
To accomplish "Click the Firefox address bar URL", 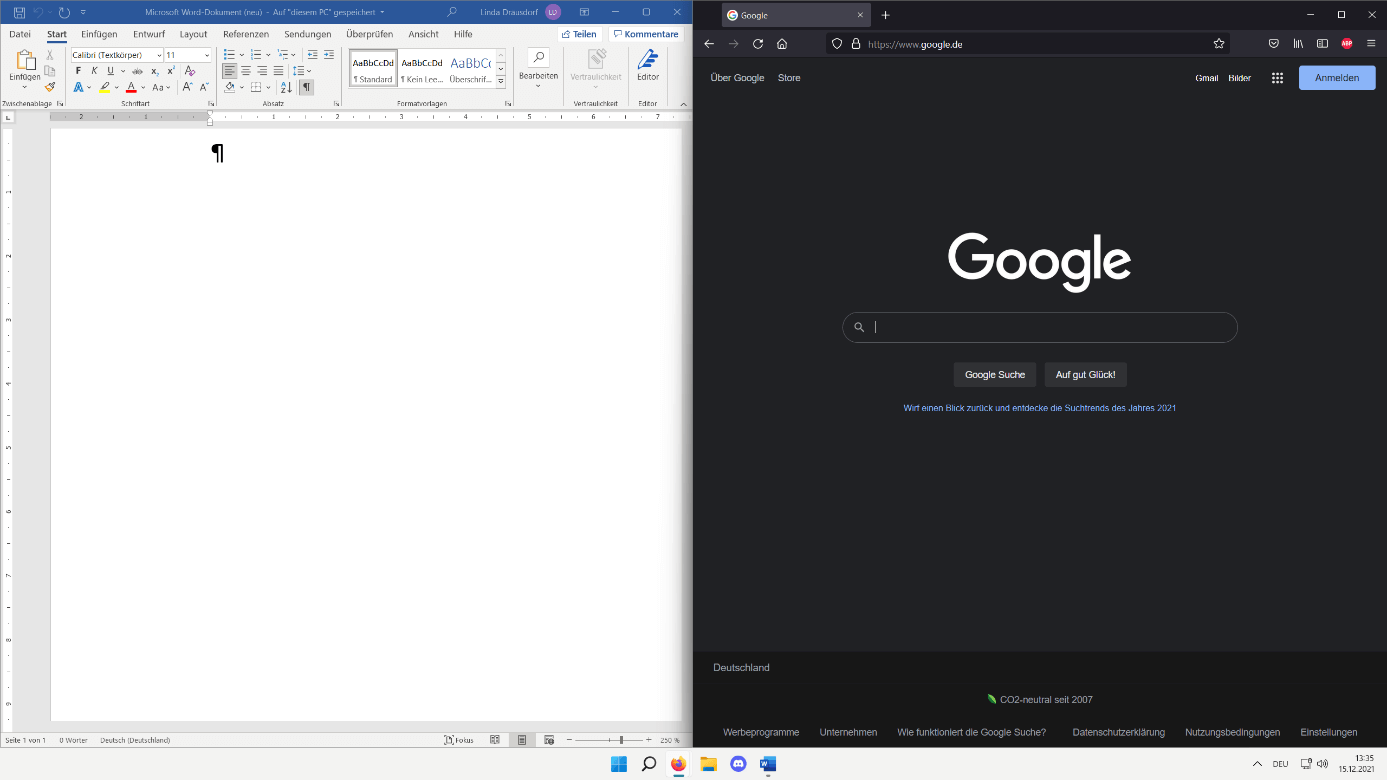I will click(x=915, y=44).
